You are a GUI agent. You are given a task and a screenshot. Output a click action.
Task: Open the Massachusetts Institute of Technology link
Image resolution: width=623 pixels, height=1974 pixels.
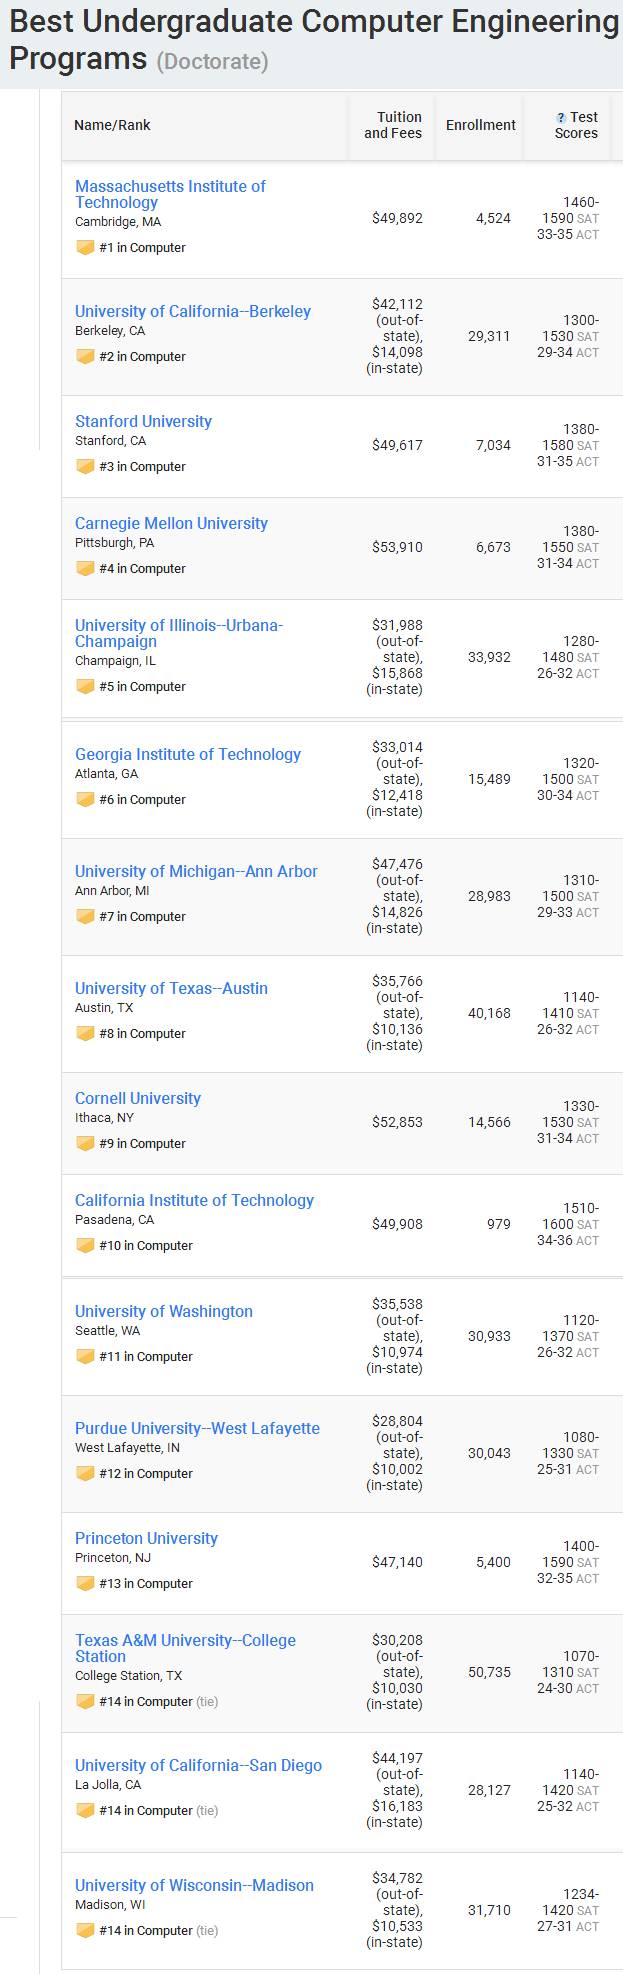[170, 194]
